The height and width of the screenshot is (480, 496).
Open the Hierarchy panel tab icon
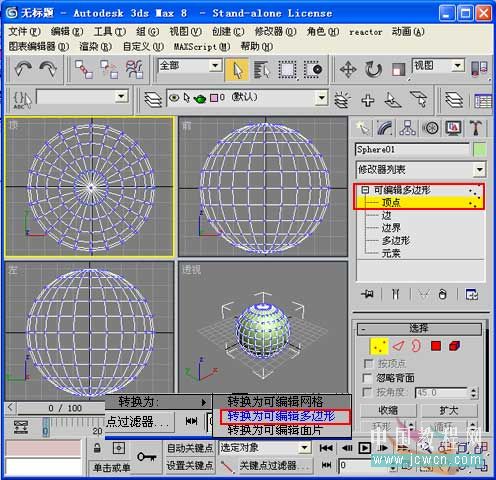pos(407,128)
